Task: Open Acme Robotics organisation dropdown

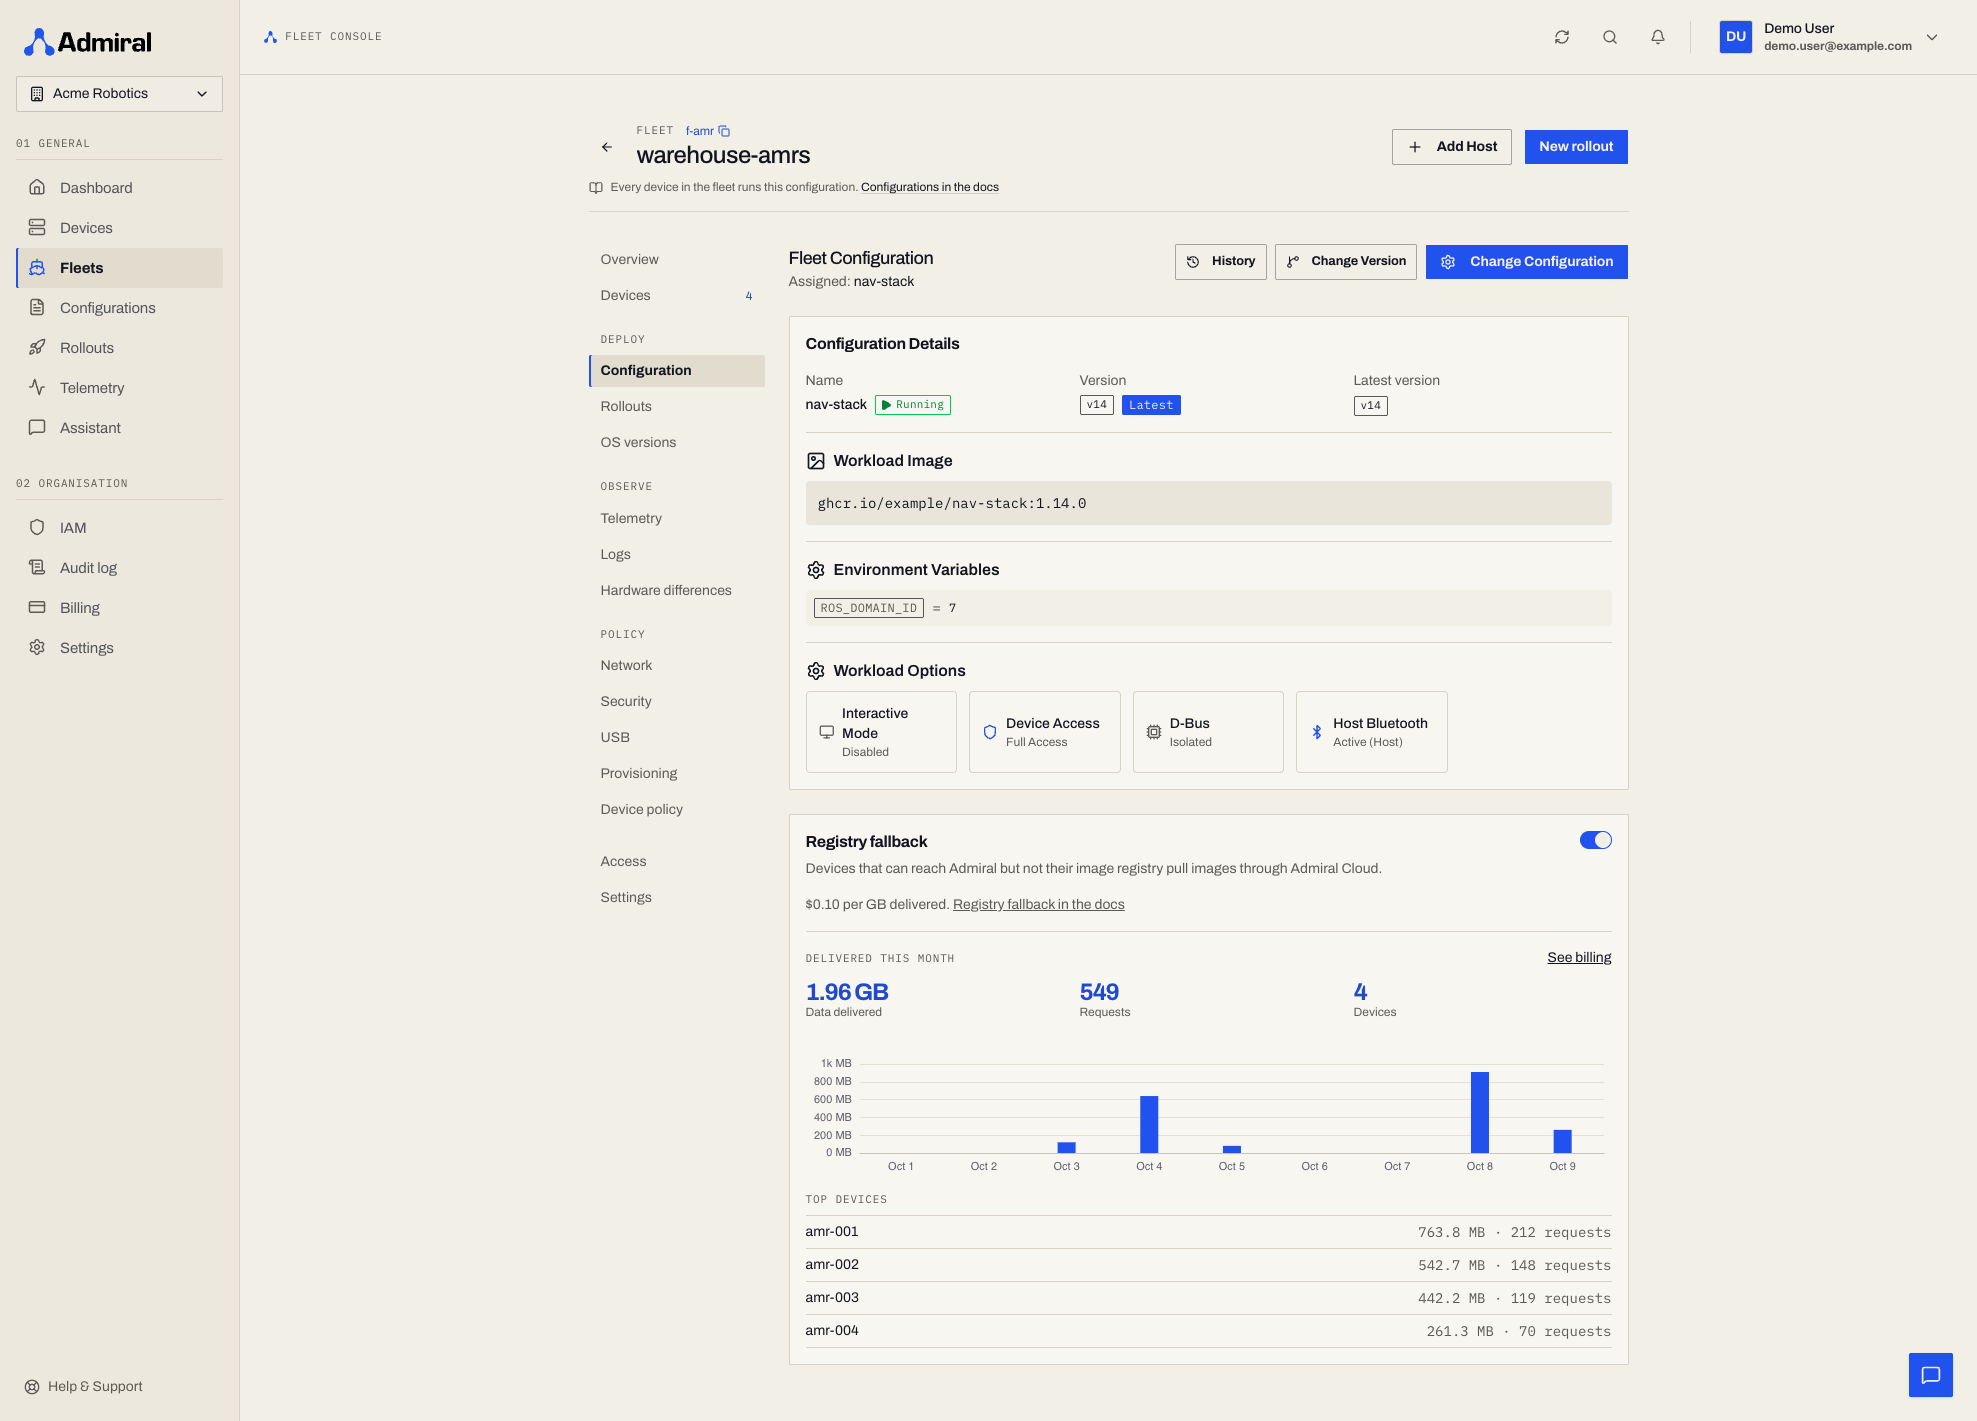Action: point(119,94)
